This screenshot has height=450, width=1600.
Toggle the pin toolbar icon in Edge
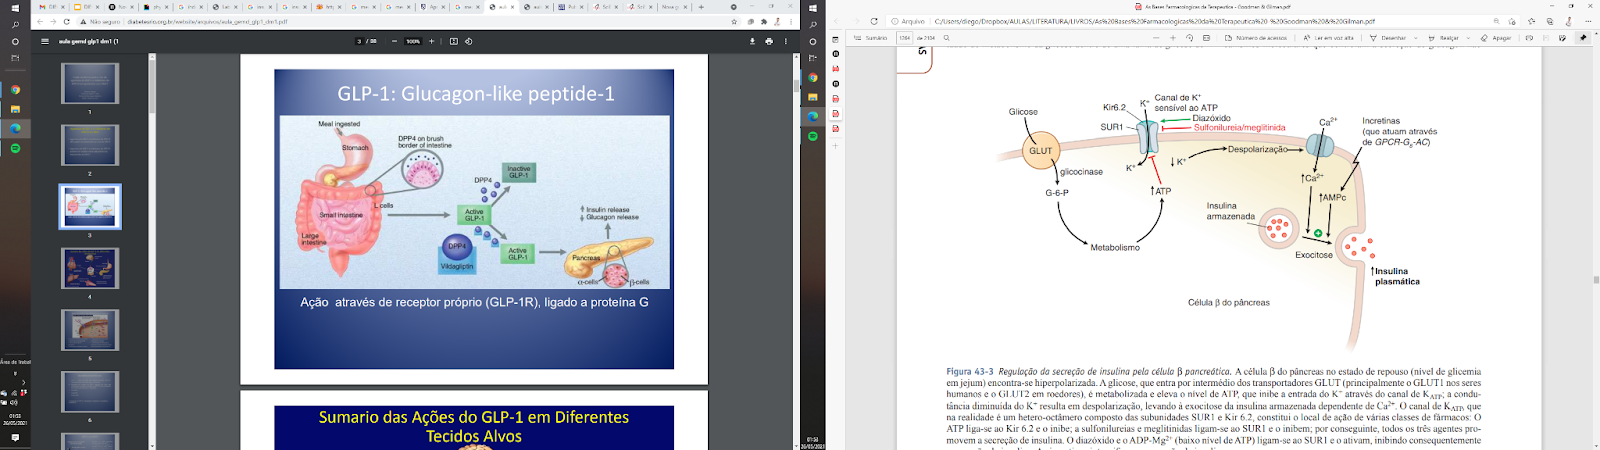pyautogui.click(x=1582, y=38)
